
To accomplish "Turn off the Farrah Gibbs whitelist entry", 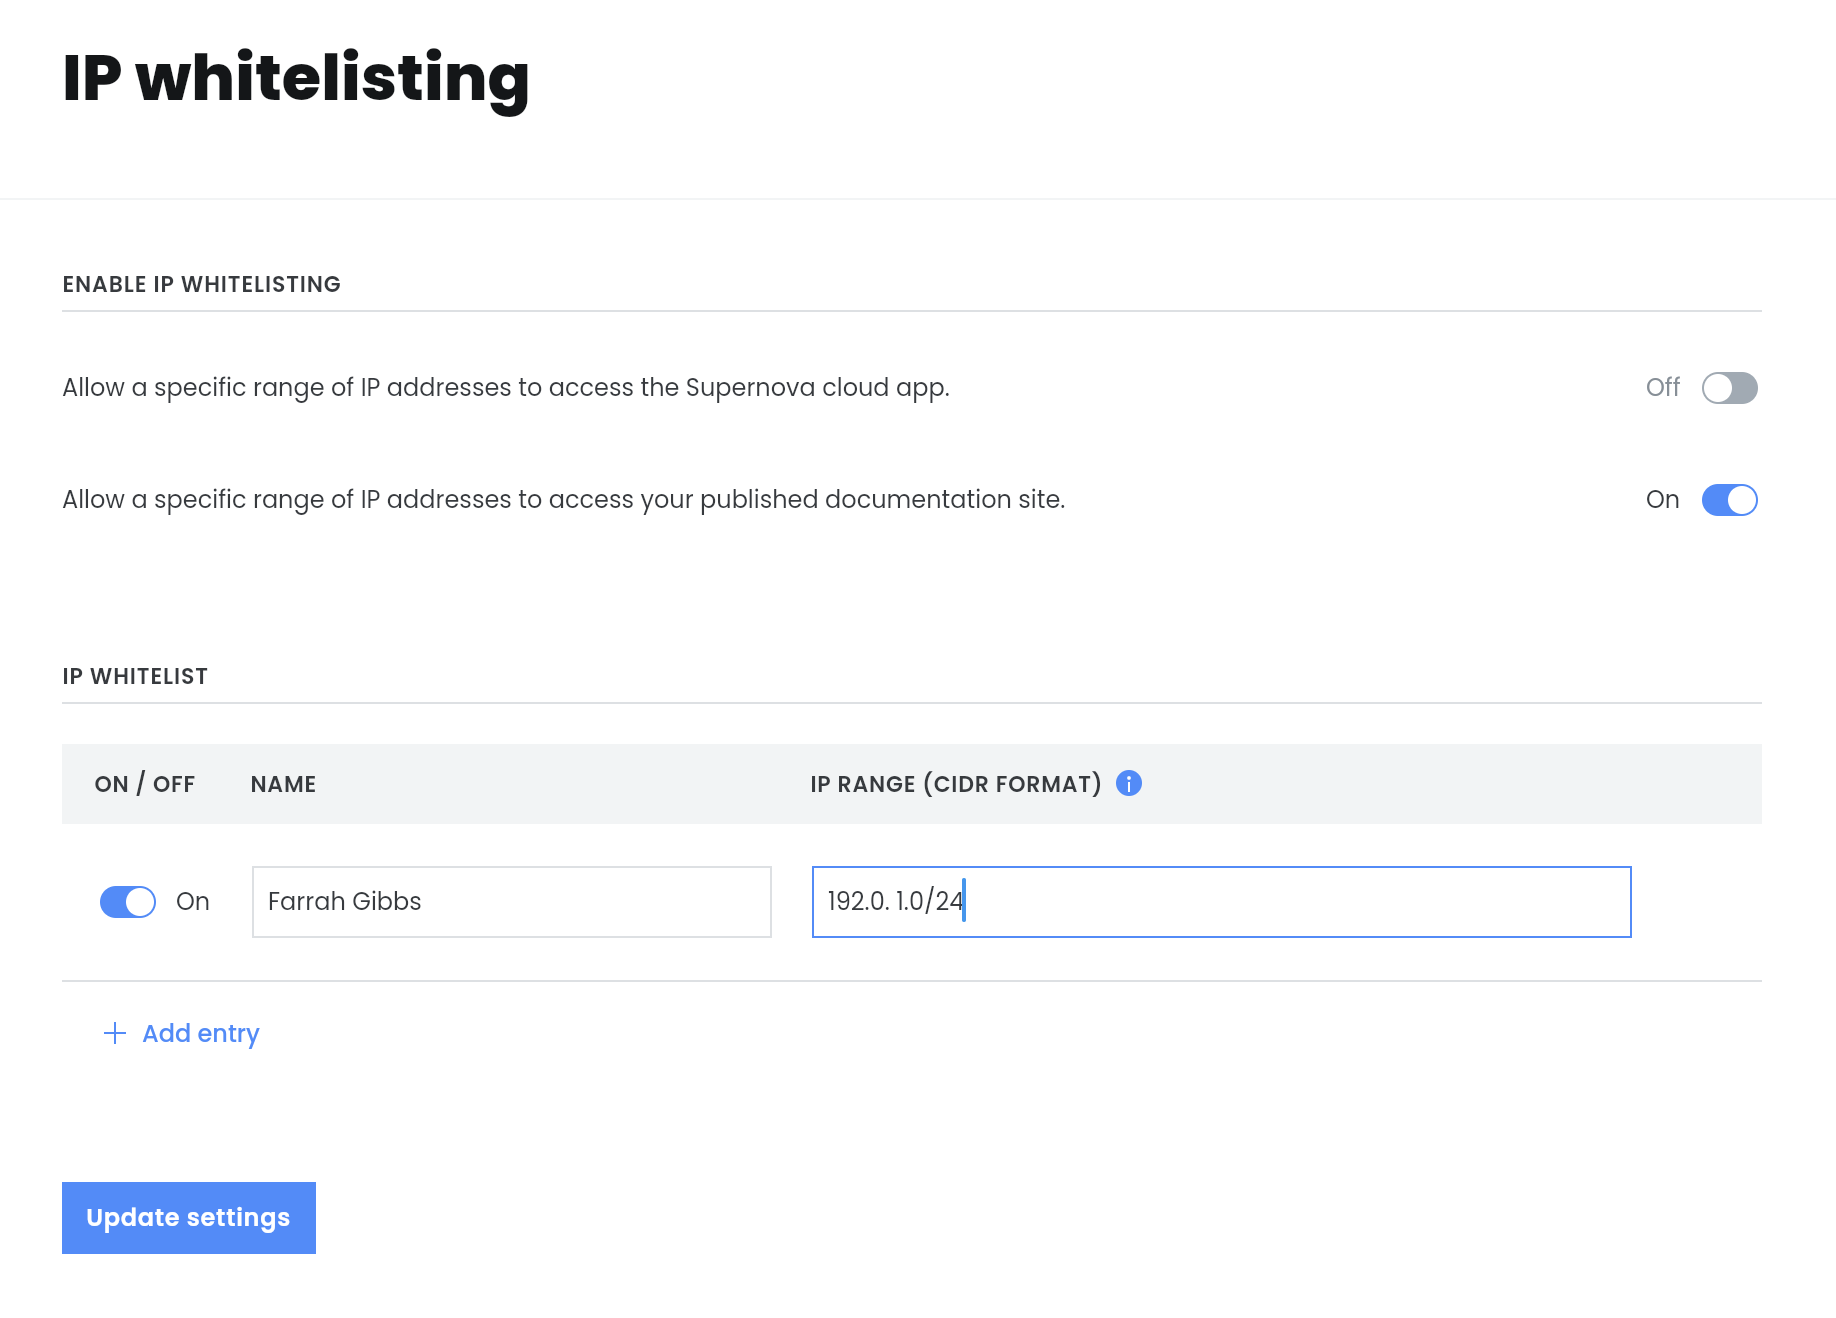I will (x=128, y=902).
